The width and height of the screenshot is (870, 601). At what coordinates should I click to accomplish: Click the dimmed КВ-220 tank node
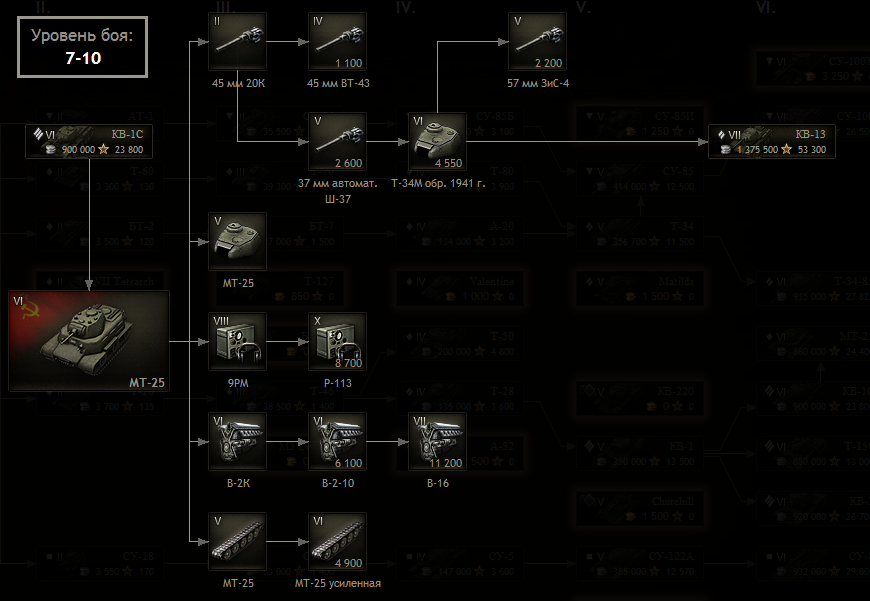click(x=640, y=398)
